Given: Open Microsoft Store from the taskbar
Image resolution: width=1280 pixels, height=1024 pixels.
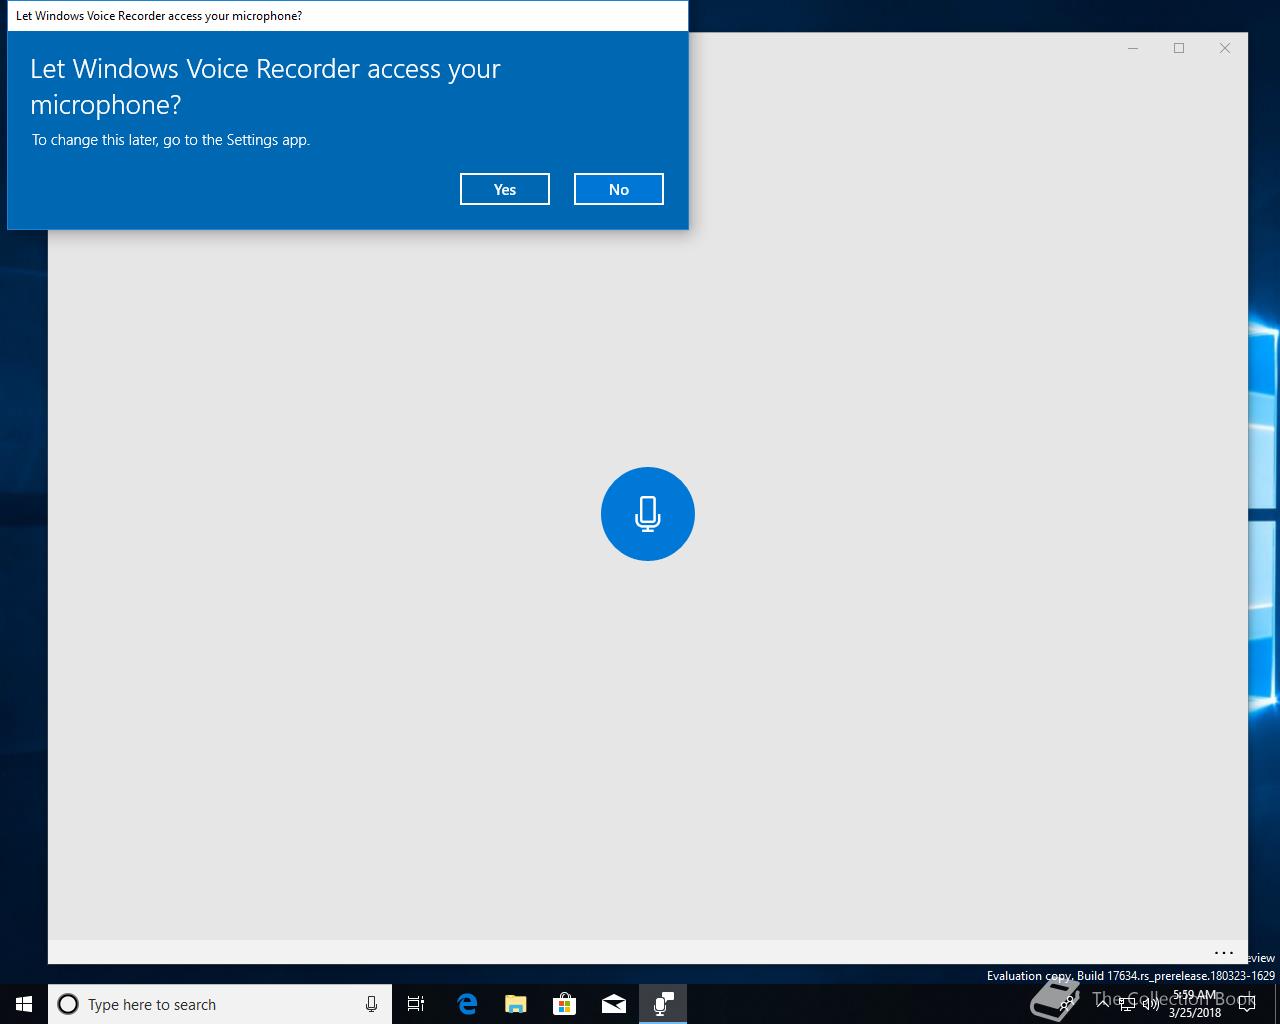Looking at the screenshot, I should point(565,1004).
